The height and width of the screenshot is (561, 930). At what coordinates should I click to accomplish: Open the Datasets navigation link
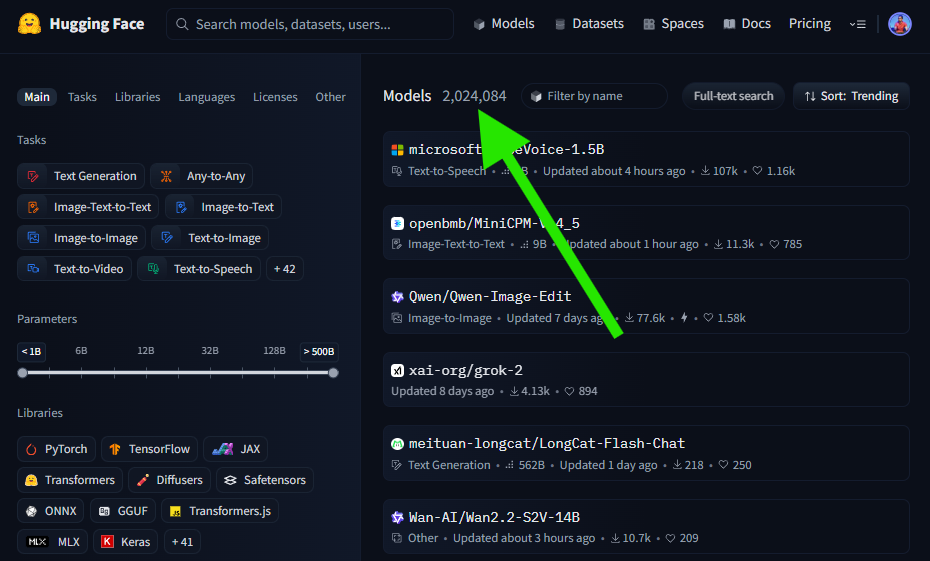coord(589,24)
